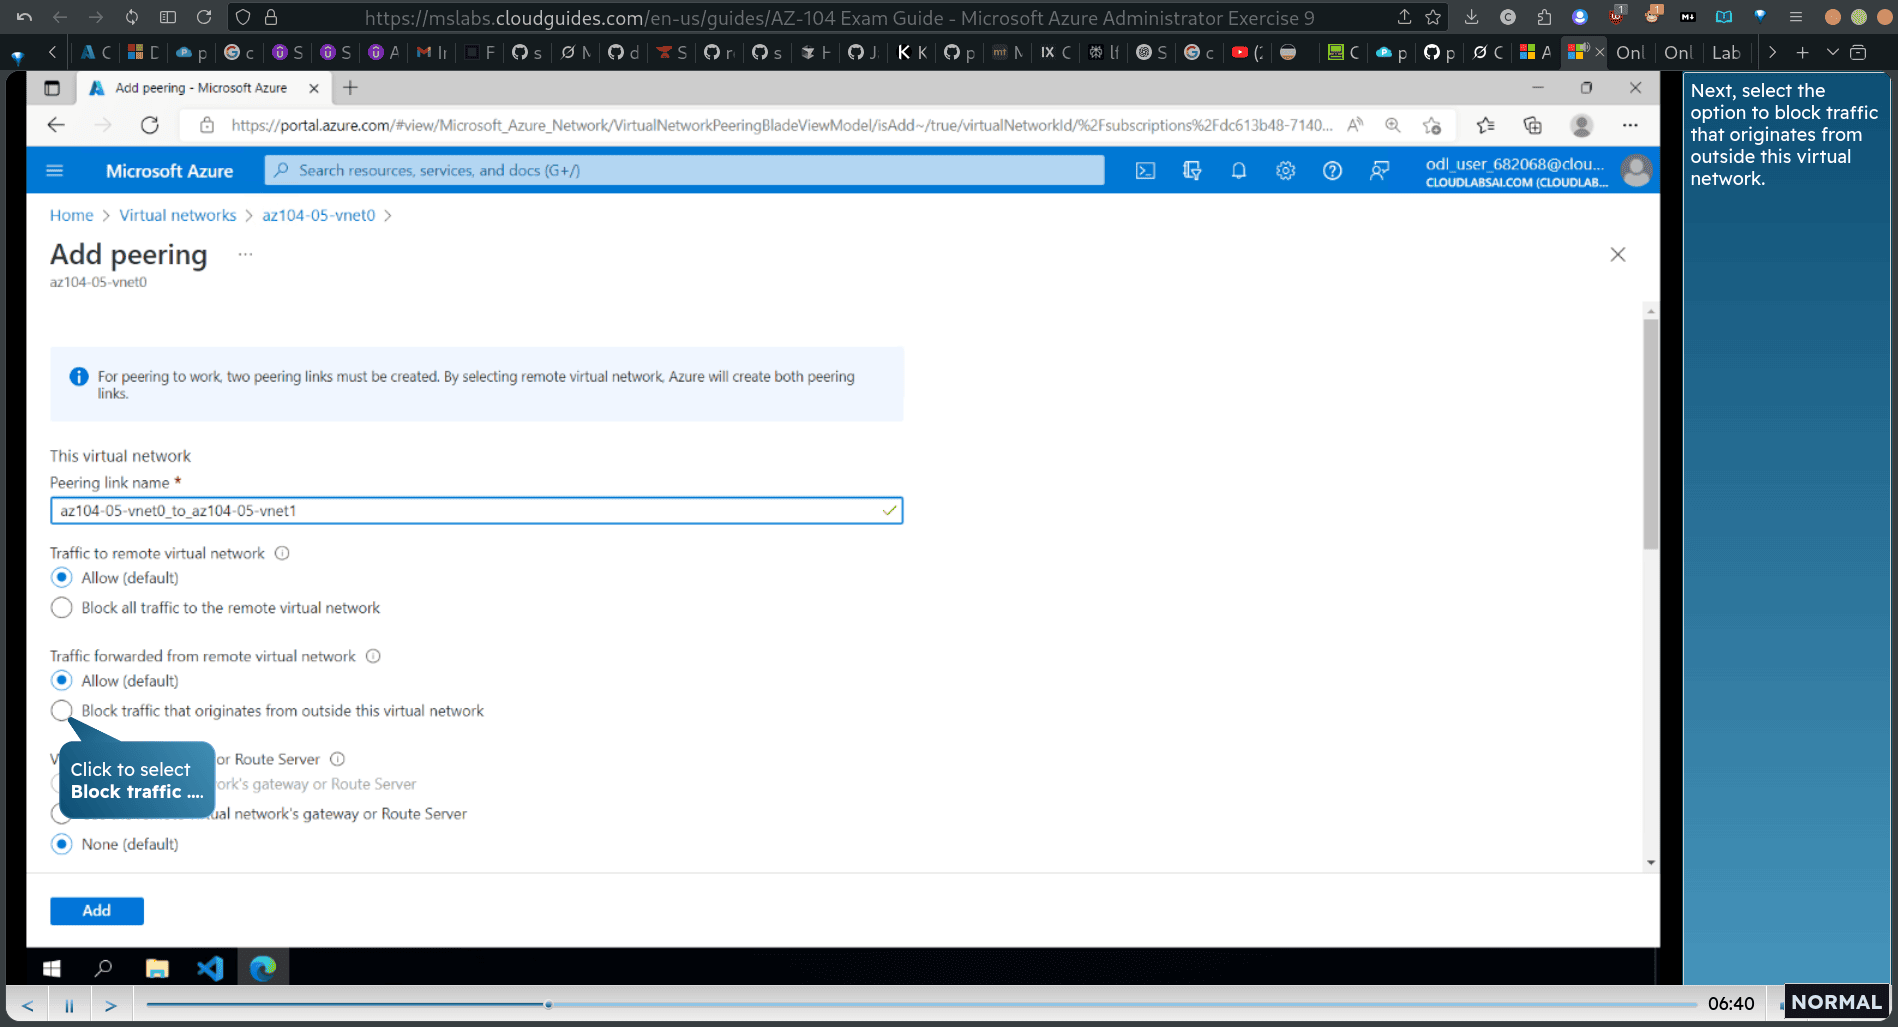
Task: Select Block traffic that originates from outside this virtual network
Action: (x=61, y=711)
